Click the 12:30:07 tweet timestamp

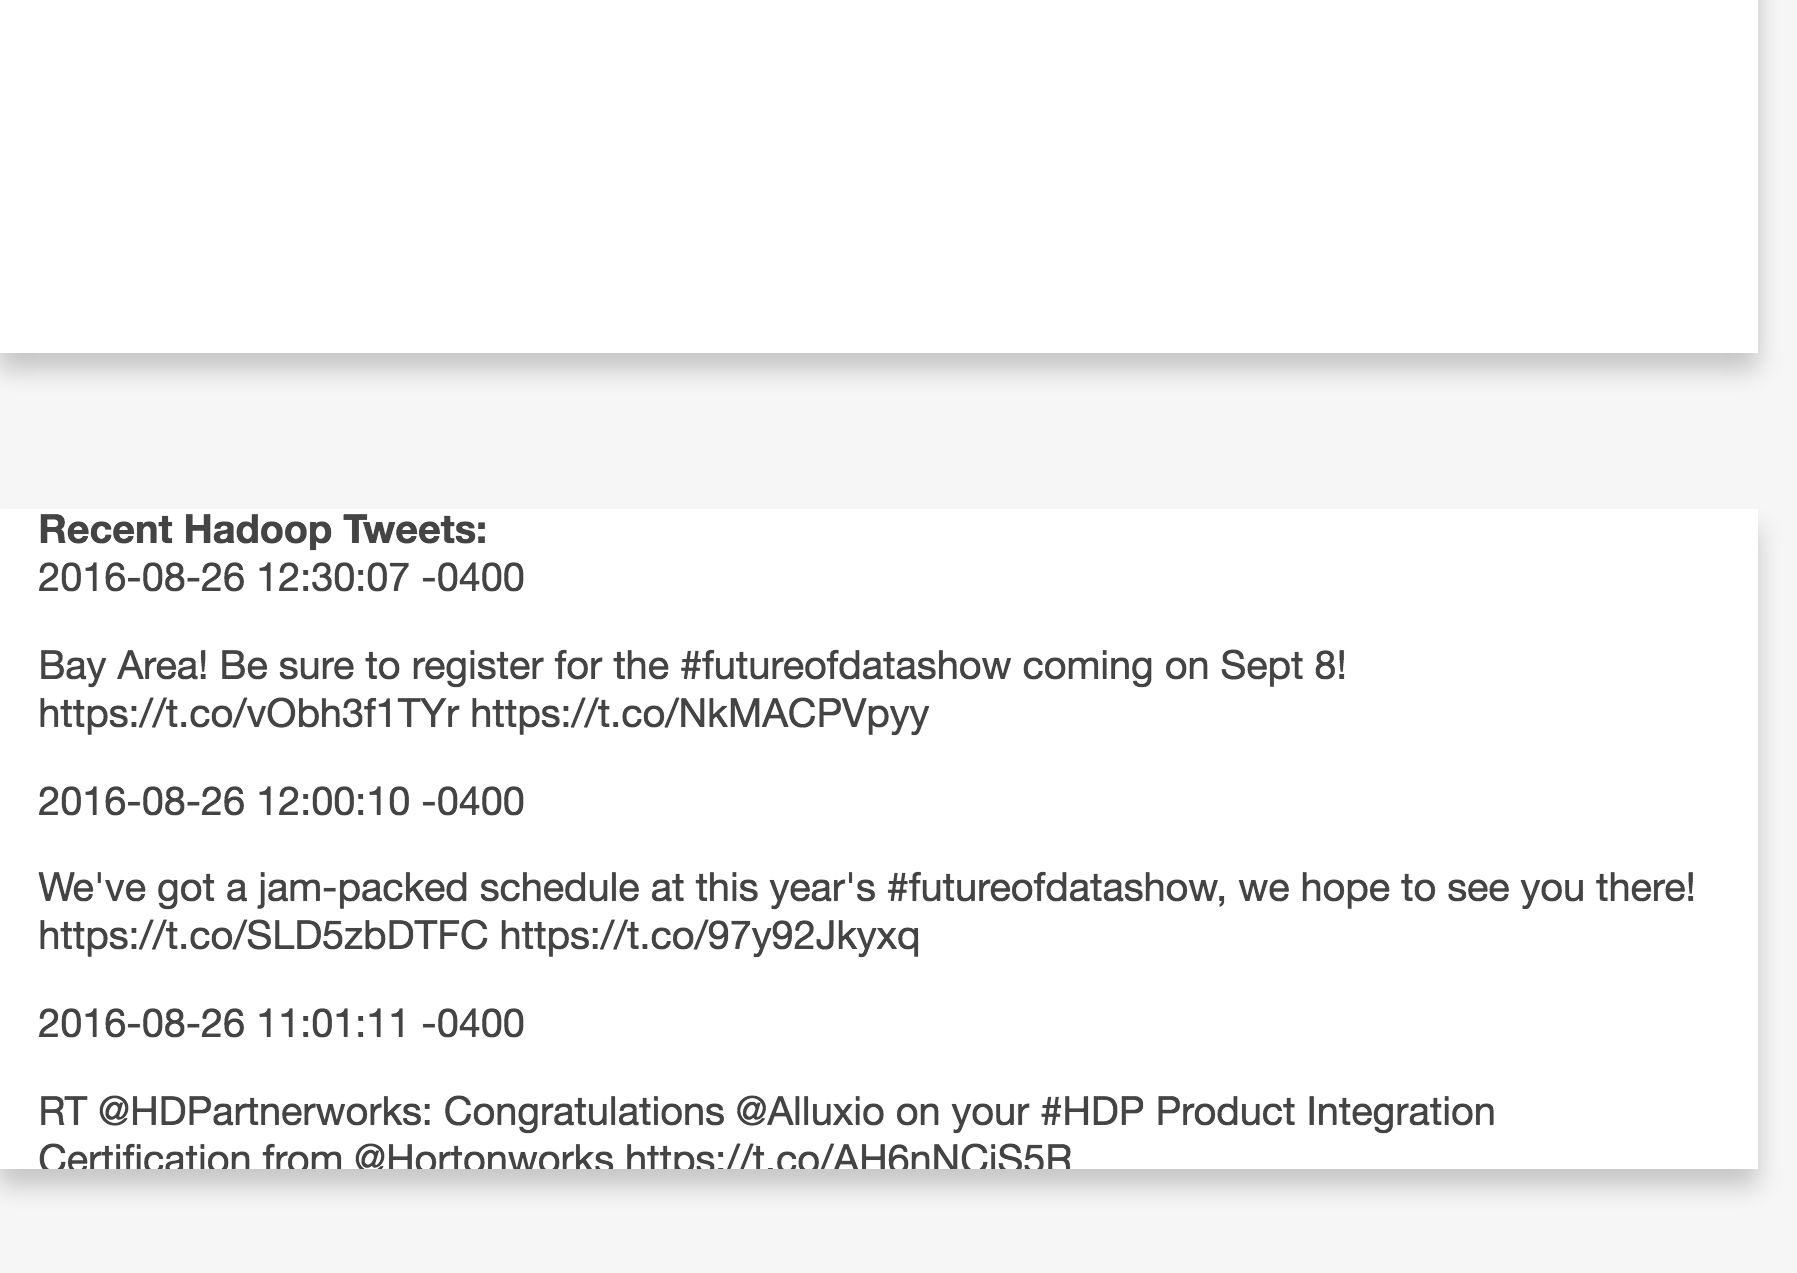click(281, 578)
